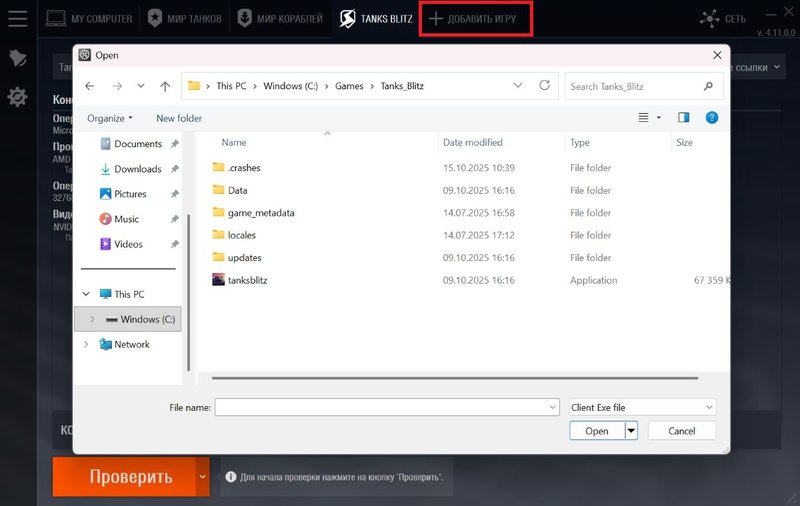Click the Добавить игру tab
The width and height of the screenshot is (800, 506).
point(476,19)
